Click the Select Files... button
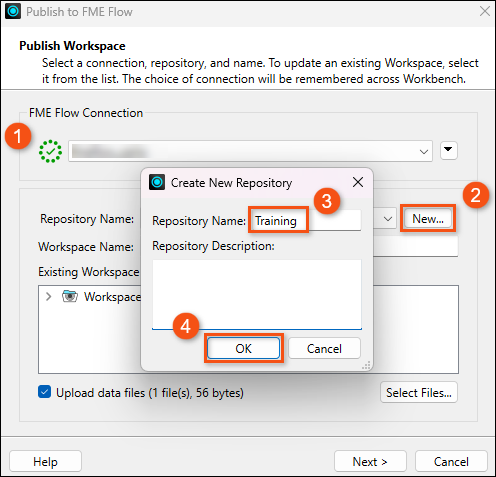The width and height of the screenshot is (496, 477). (x=419, y=392)
